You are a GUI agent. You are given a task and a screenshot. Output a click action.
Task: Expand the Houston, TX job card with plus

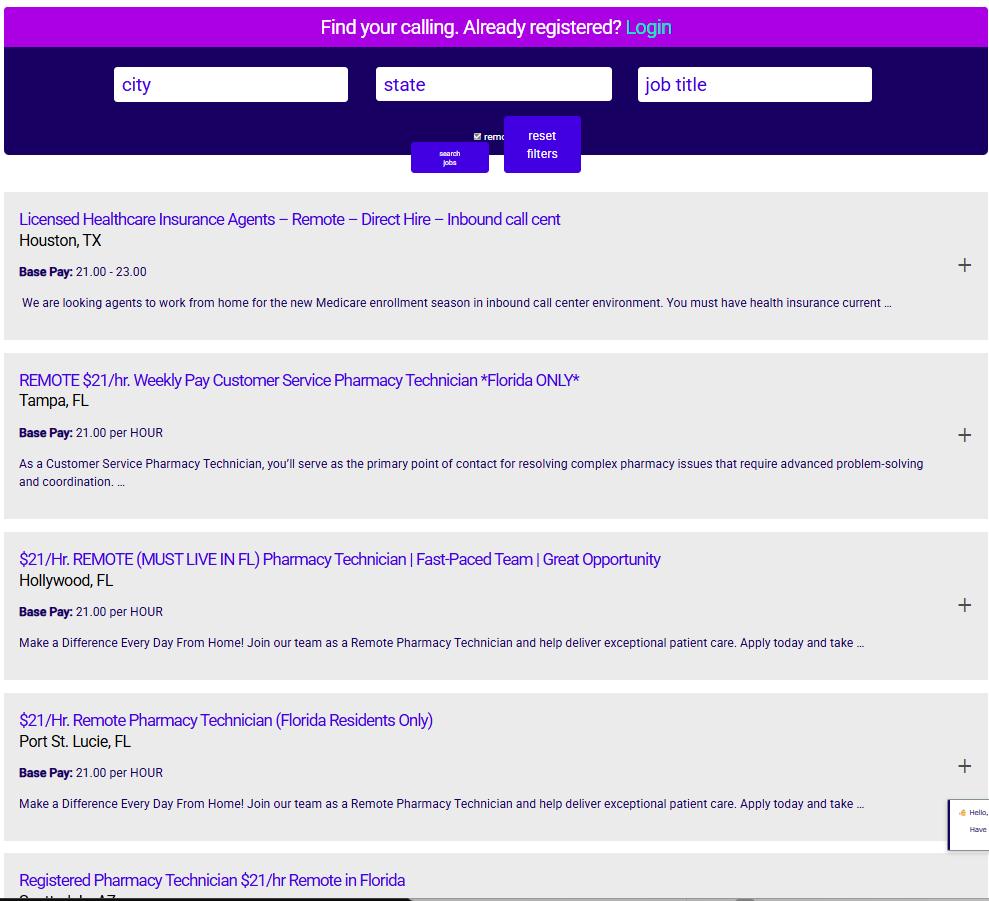click(964, 265)
